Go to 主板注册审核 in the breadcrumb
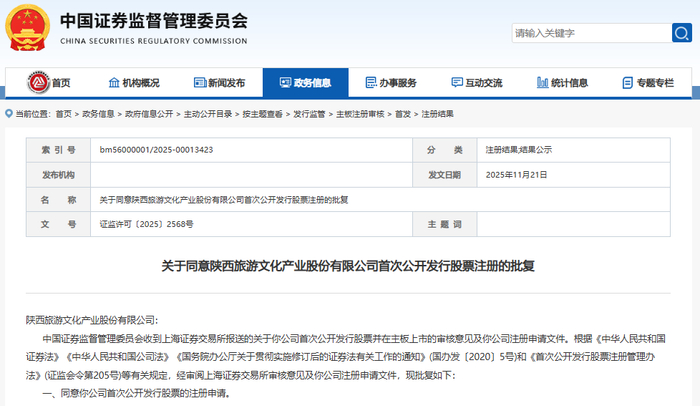 click(x=360, y=114)
